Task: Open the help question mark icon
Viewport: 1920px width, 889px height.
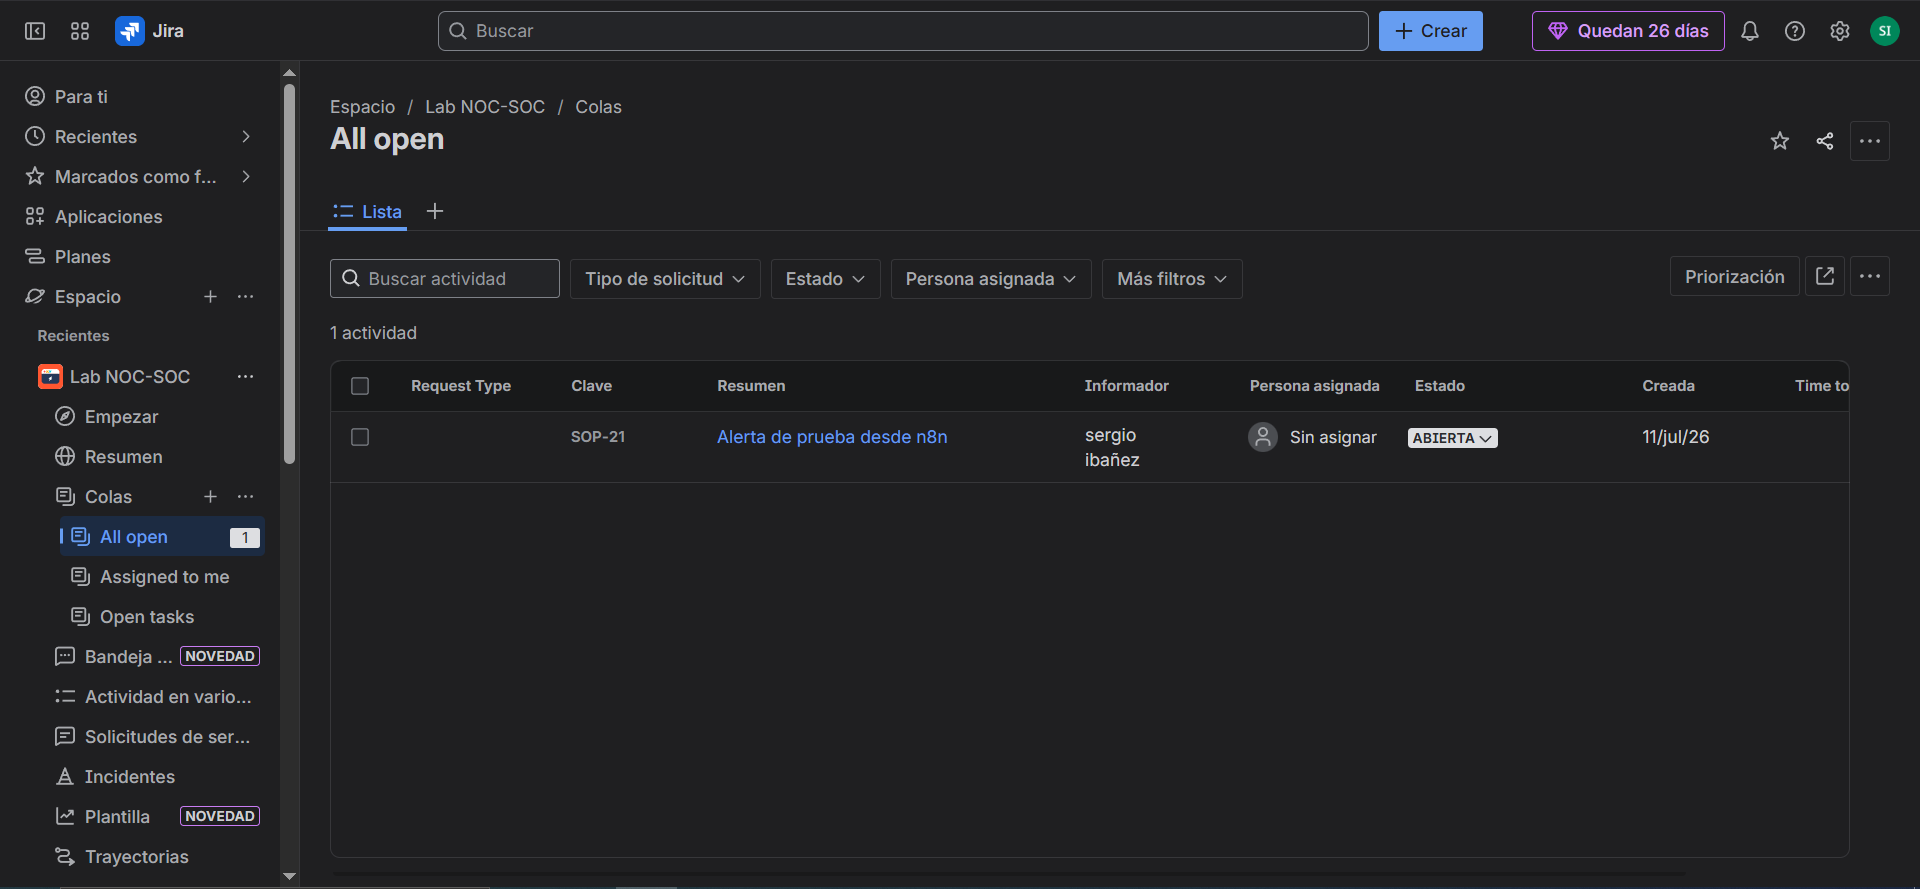Action: [x=1795, y=31]
